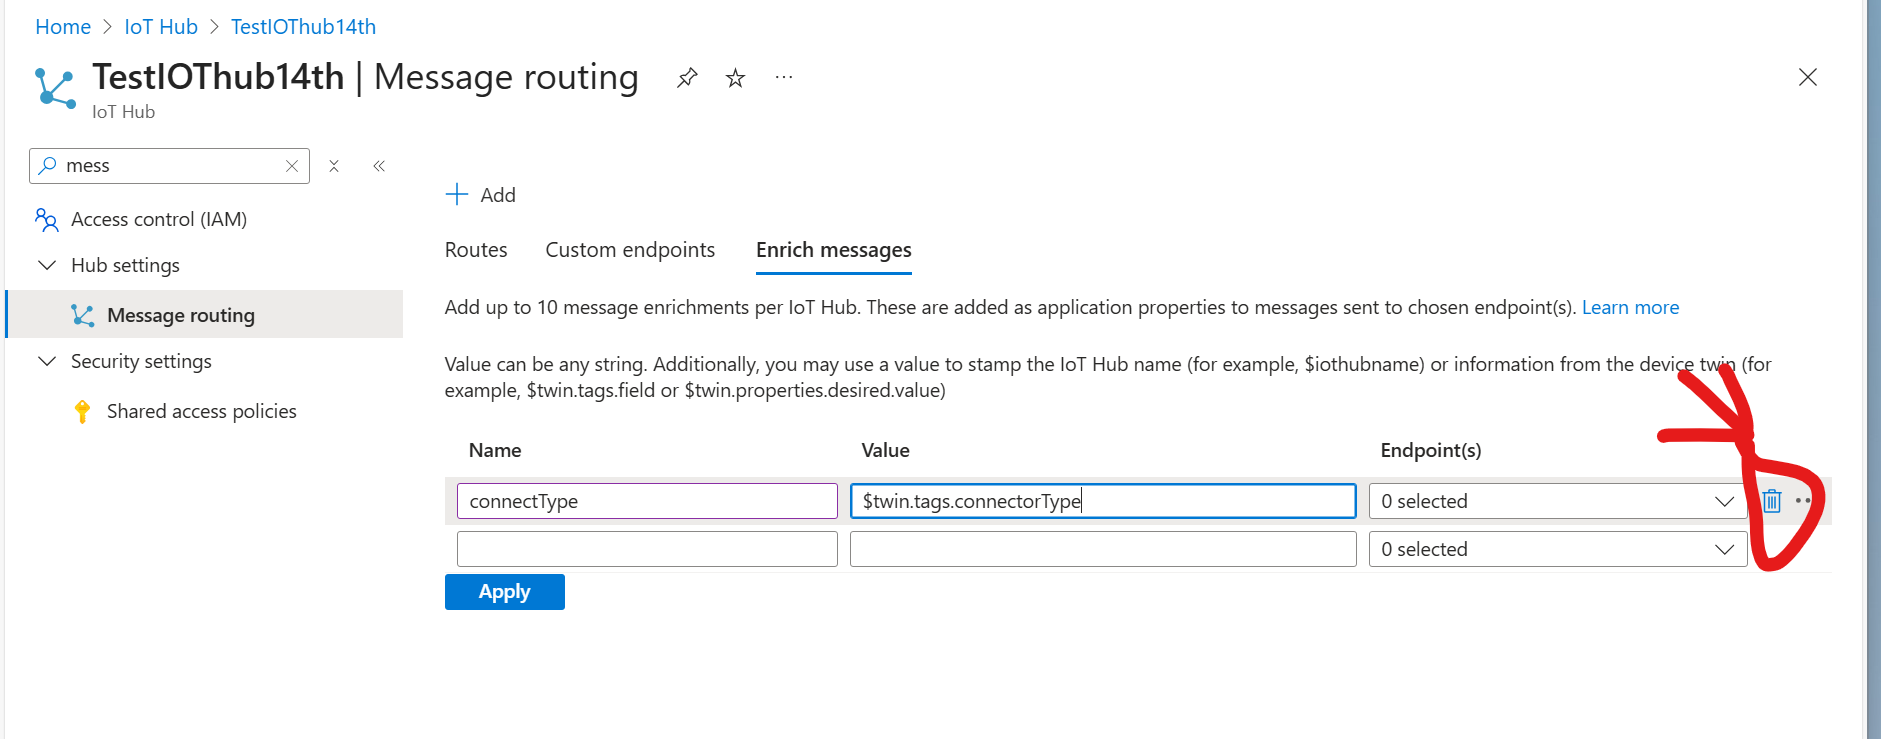The height and width of the screenshot is (739, 1881).
Task: Click the empty Name field
Action: (647, 549)
